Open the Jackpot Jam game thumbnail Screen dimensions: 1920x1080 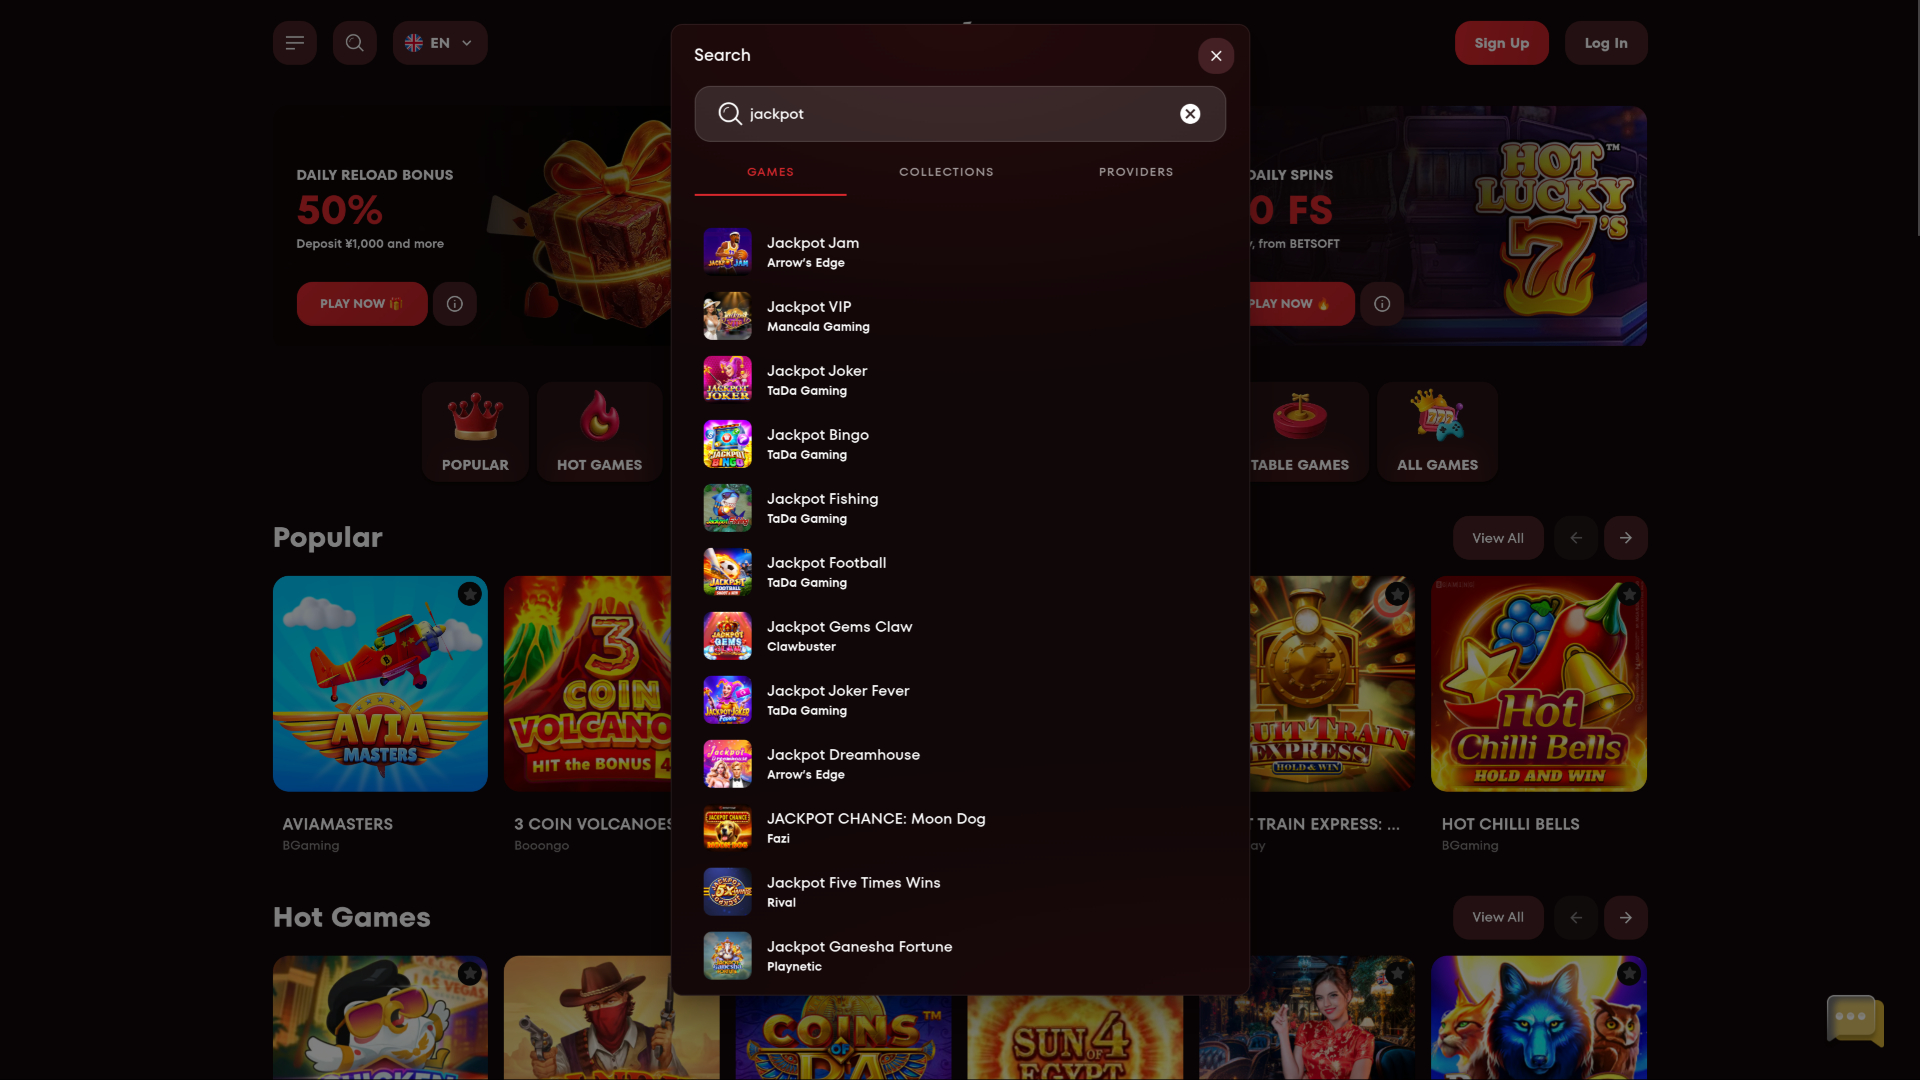coord(727,252)
